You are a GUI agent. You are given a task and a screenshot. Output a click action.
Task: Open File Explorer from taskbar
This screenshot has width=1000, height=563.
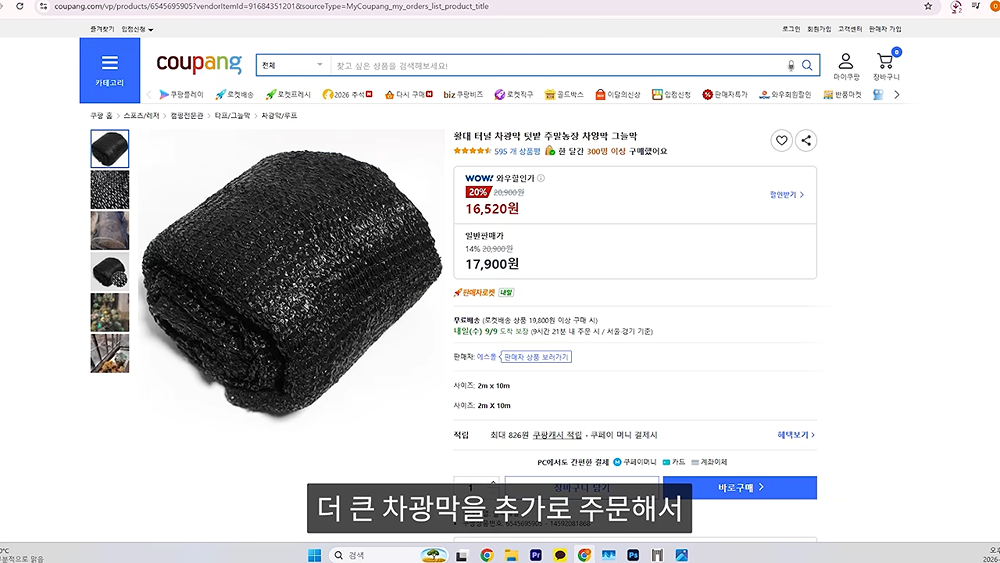[x=511, y=555]
